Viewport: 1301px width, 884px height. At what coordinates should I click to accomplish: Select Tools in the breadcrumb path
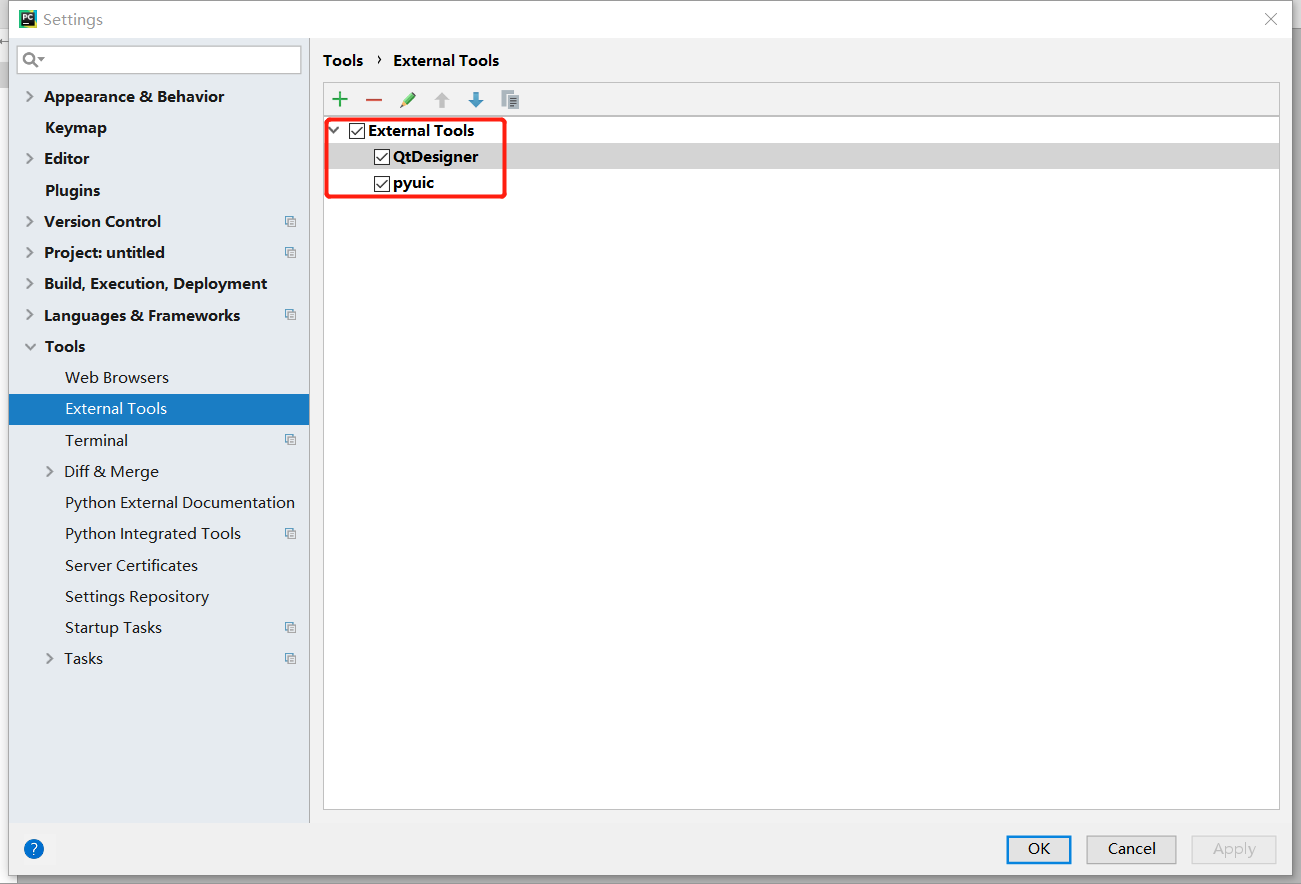coord(343,60)
